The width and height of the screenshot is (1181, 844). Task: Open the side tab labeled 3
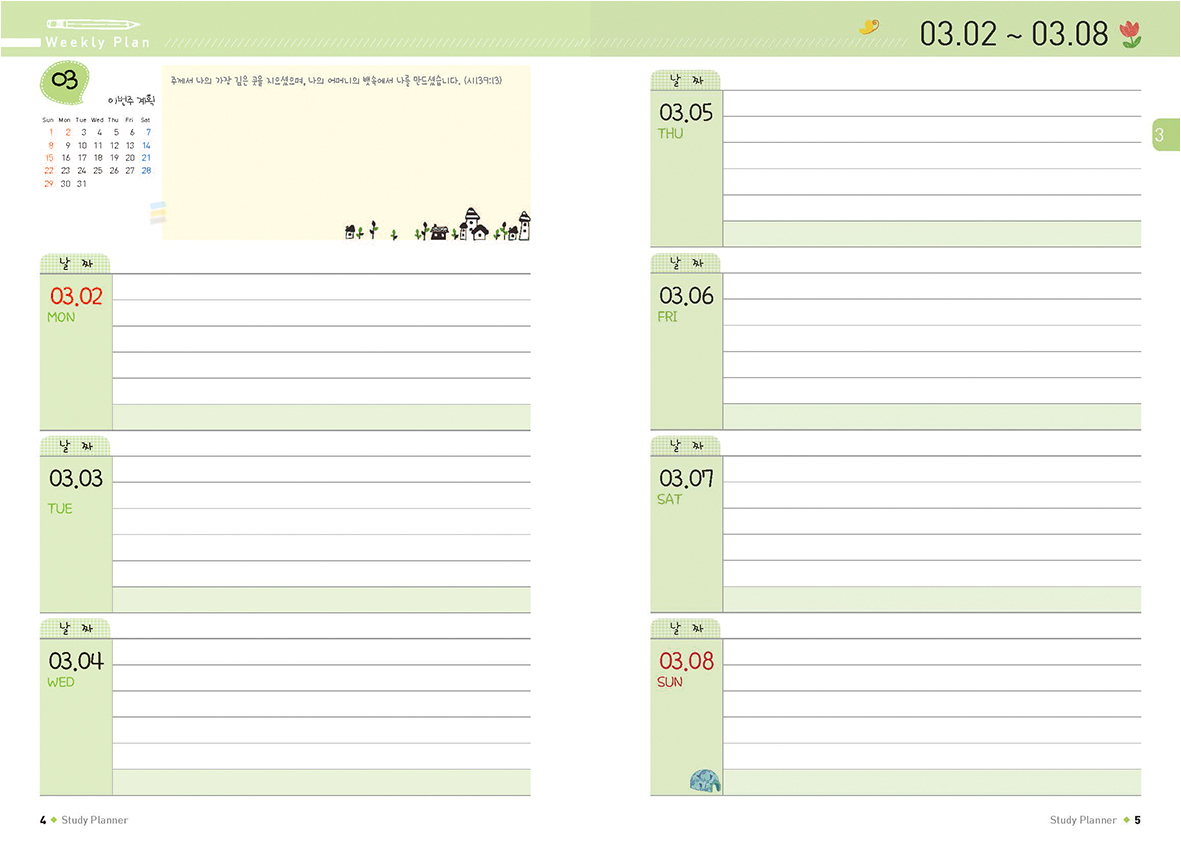(x=1159, y=135)
